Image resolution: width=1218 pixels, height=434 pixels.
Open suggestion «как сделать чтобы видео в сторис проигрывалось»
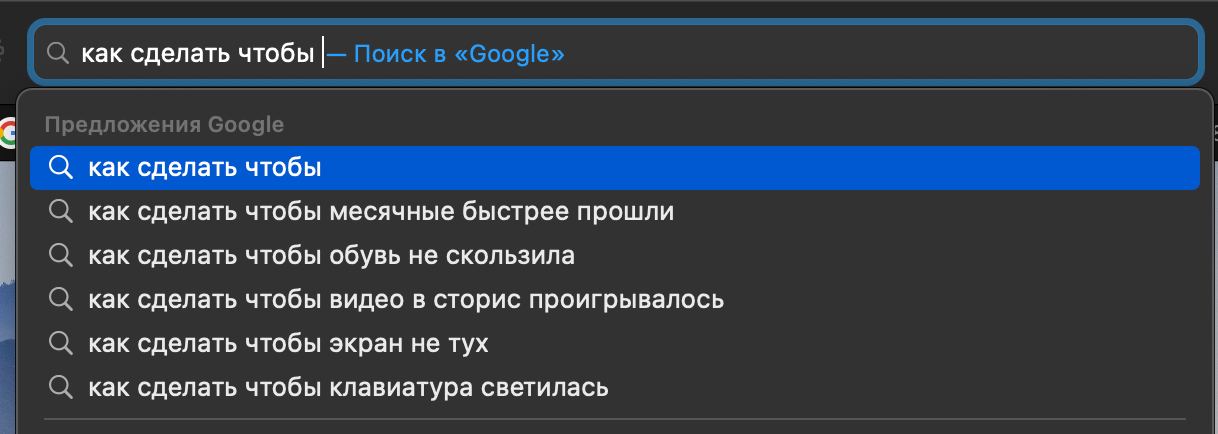405,299
